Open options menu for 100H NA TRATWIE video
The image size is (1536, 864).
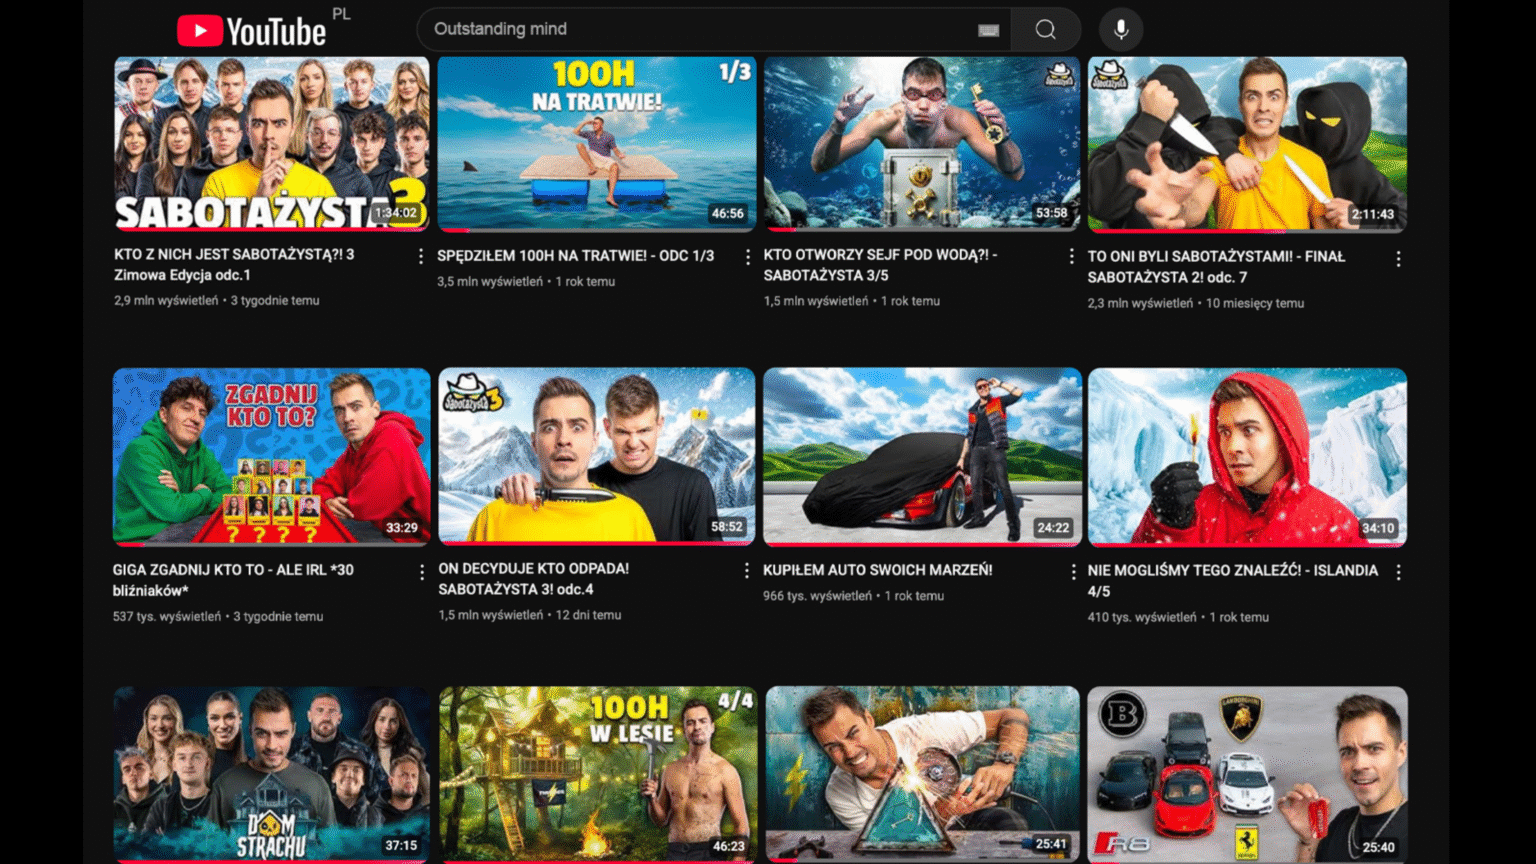(x=747, y=257)
